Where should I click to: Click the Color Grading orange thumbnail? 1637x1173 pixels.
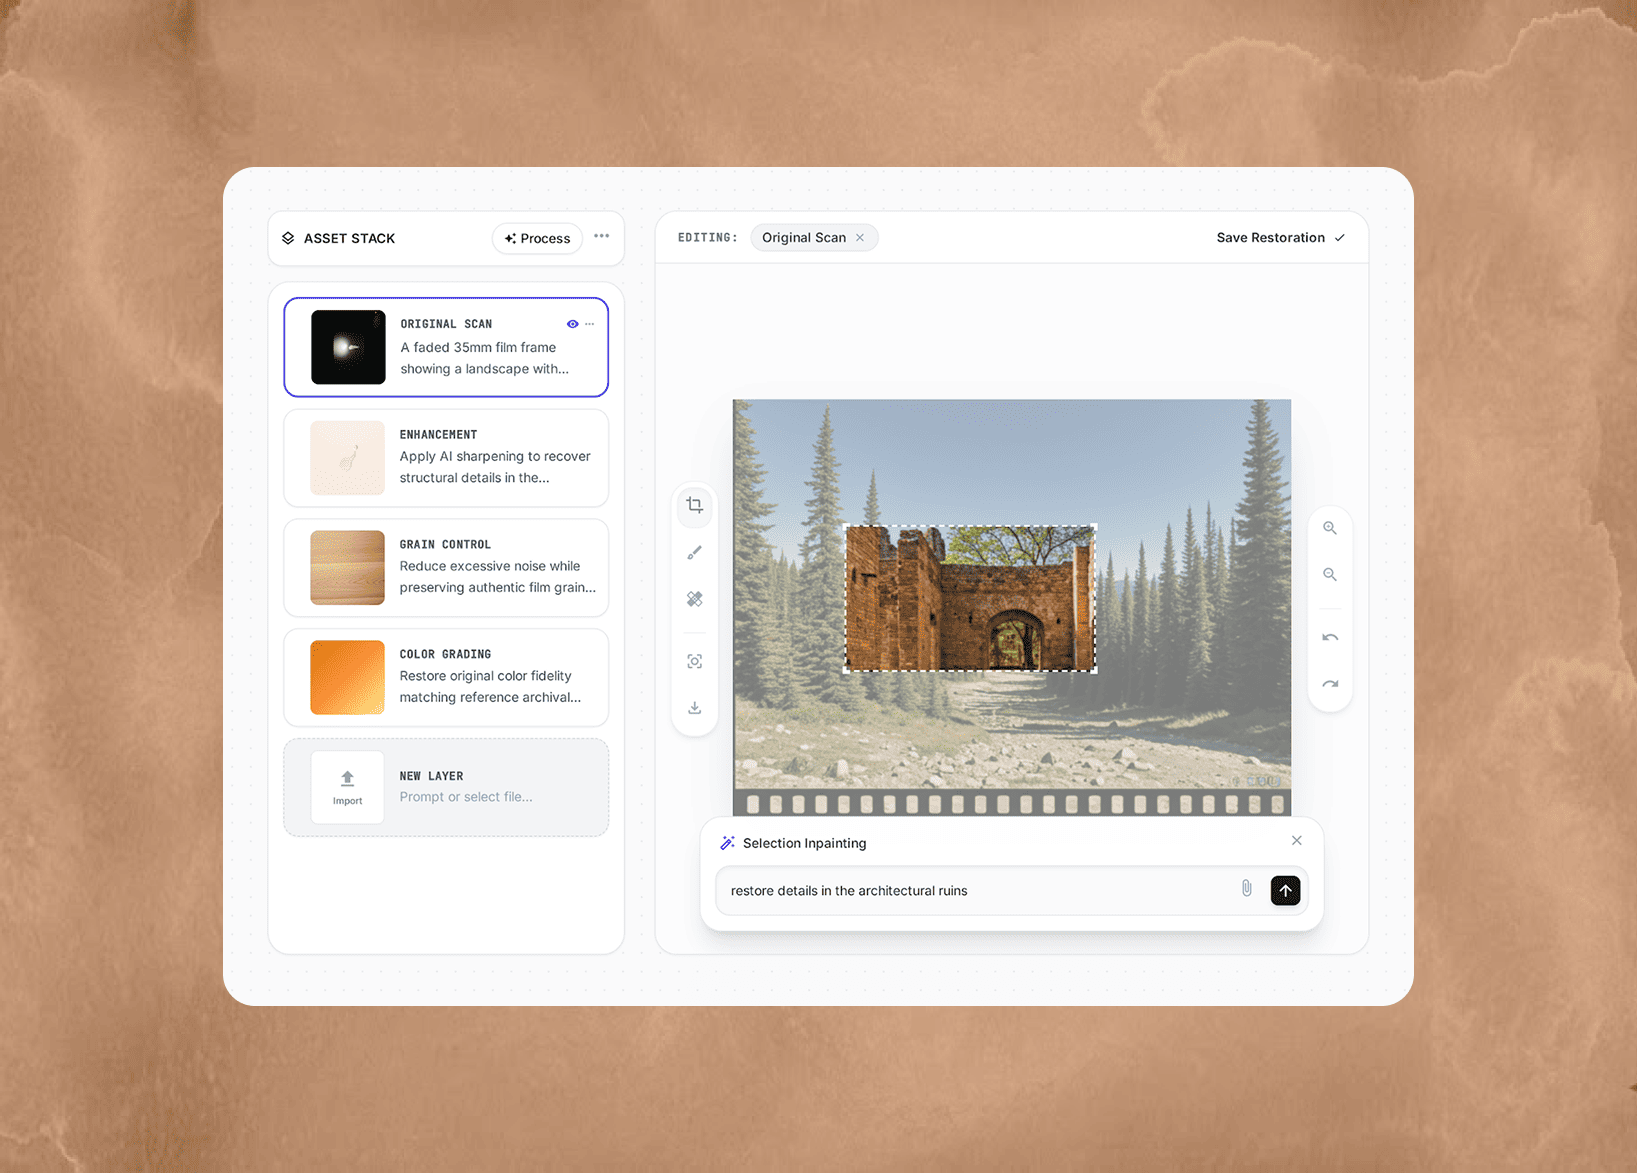347,677
